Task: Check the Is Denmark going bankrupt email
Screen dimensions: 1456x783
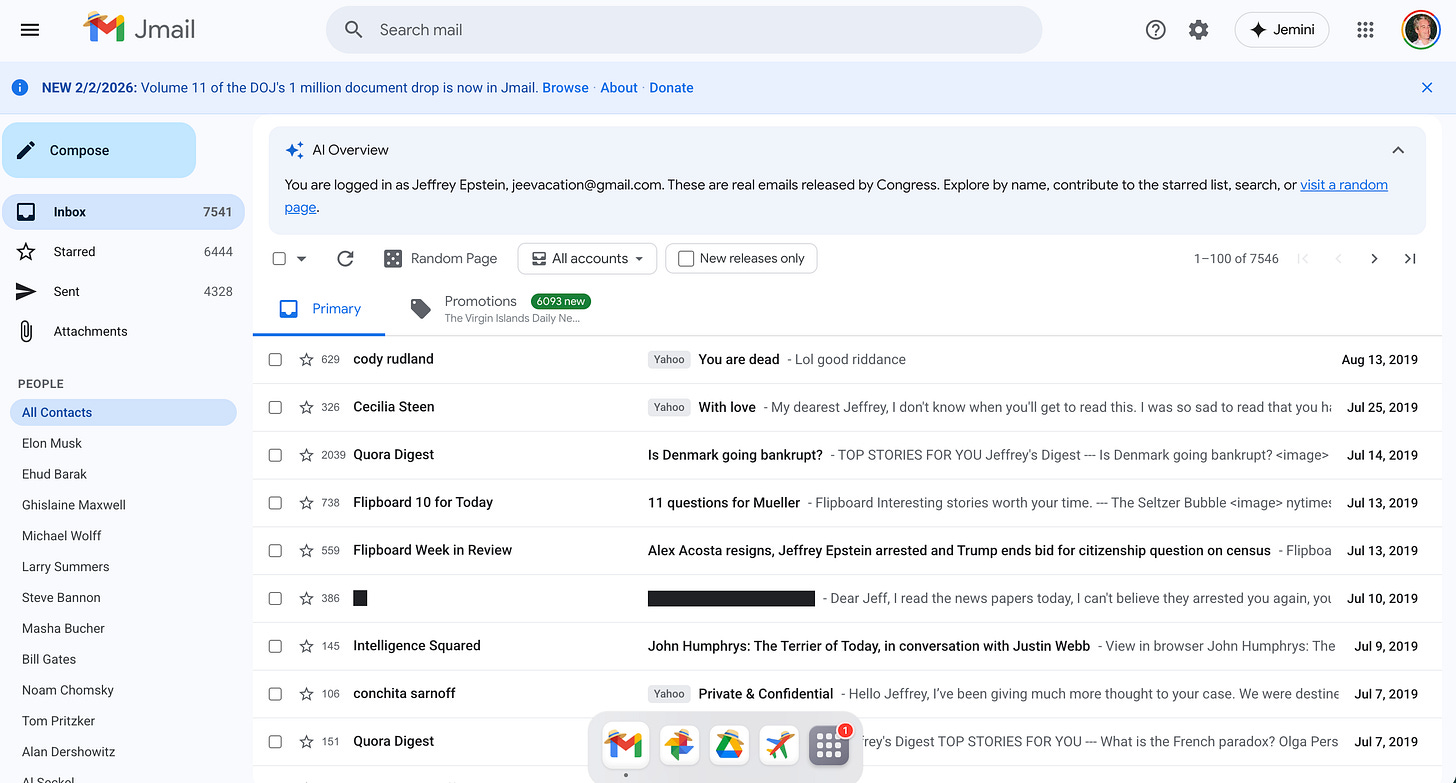Action: pos(275,455)
